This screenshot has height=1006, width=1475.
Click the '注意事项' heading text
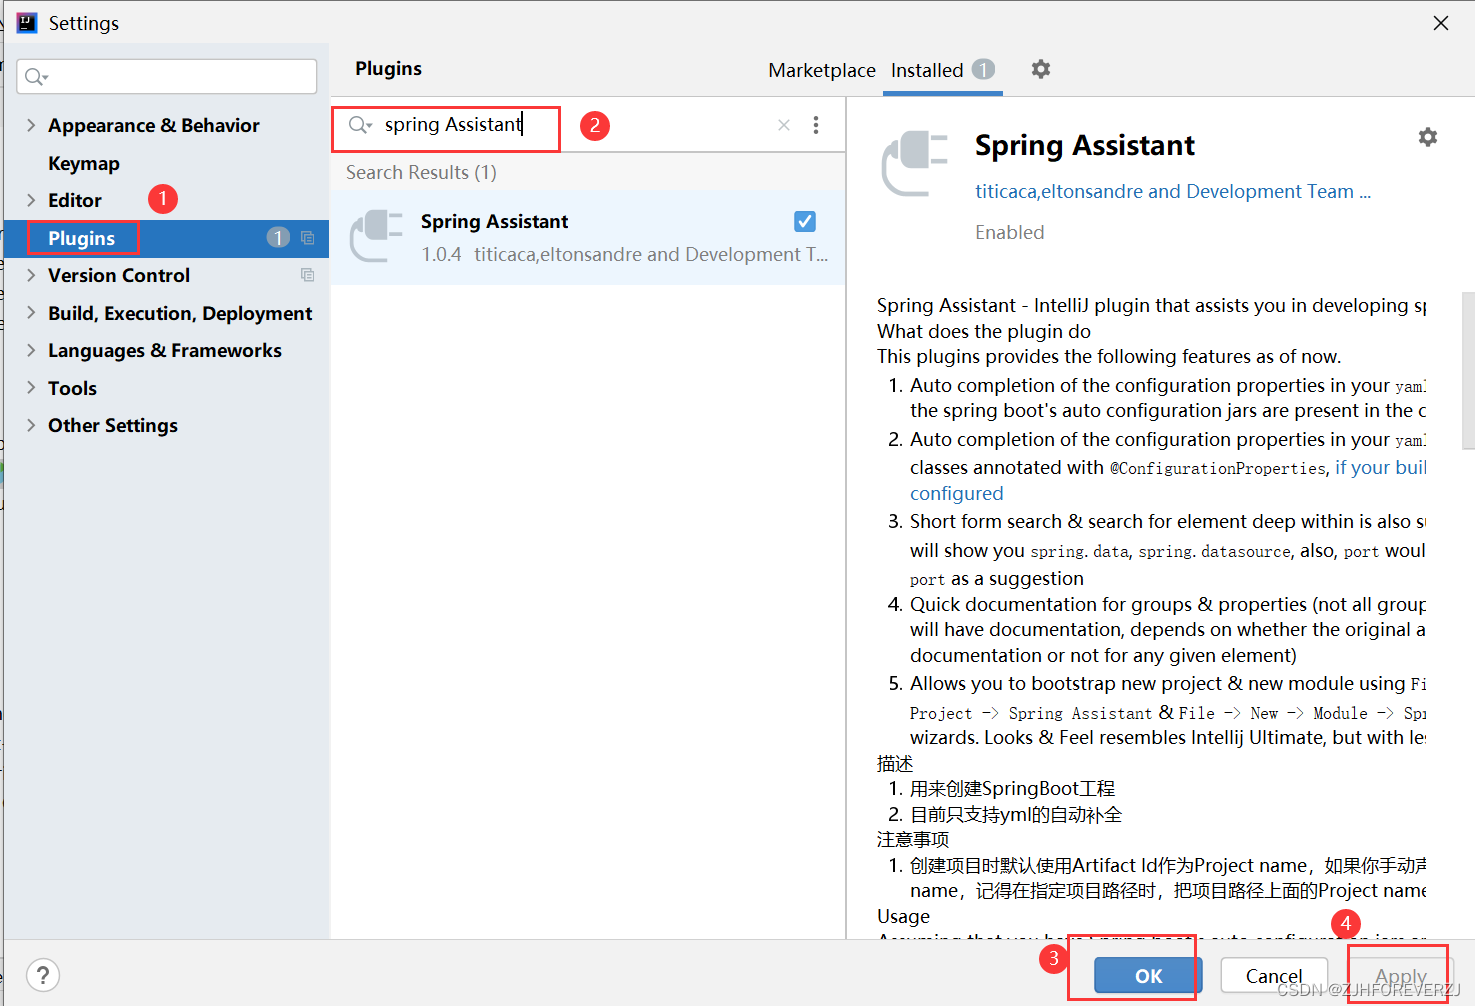[x=913, y=840]
